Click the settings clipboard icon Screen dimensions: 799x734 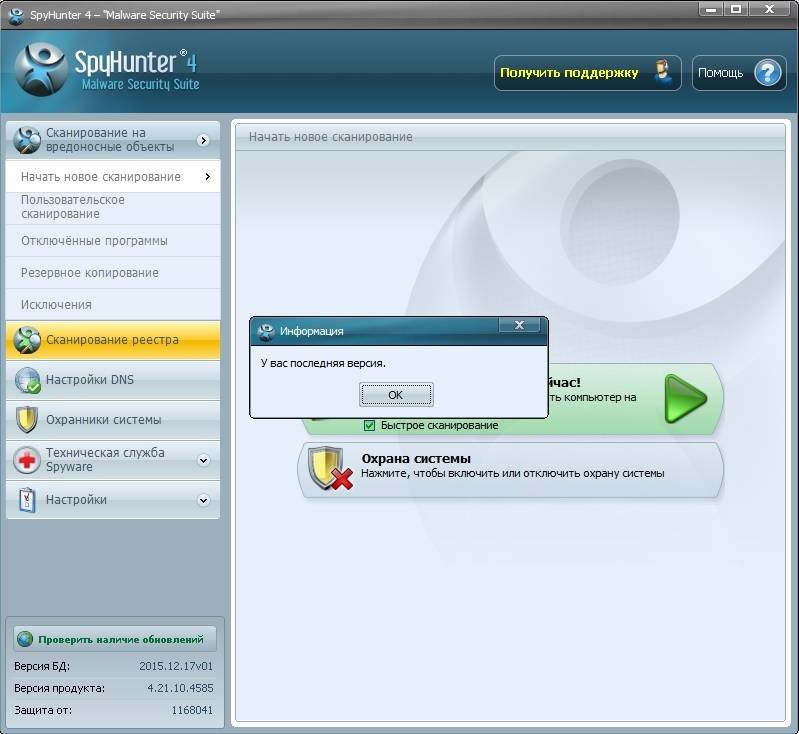[x=27, y=500]
